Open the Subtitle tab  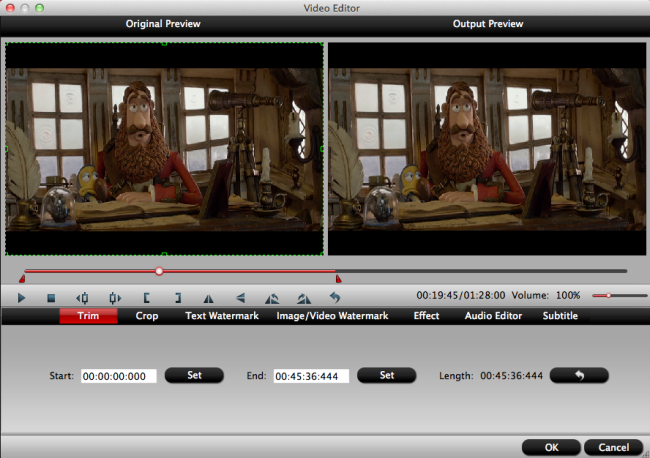(560, 316)
